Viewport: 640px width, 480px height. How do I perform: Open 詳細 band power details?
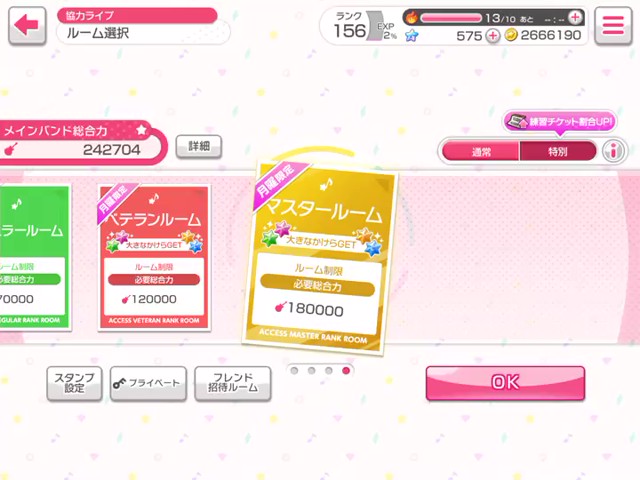(x=199, y=147)
